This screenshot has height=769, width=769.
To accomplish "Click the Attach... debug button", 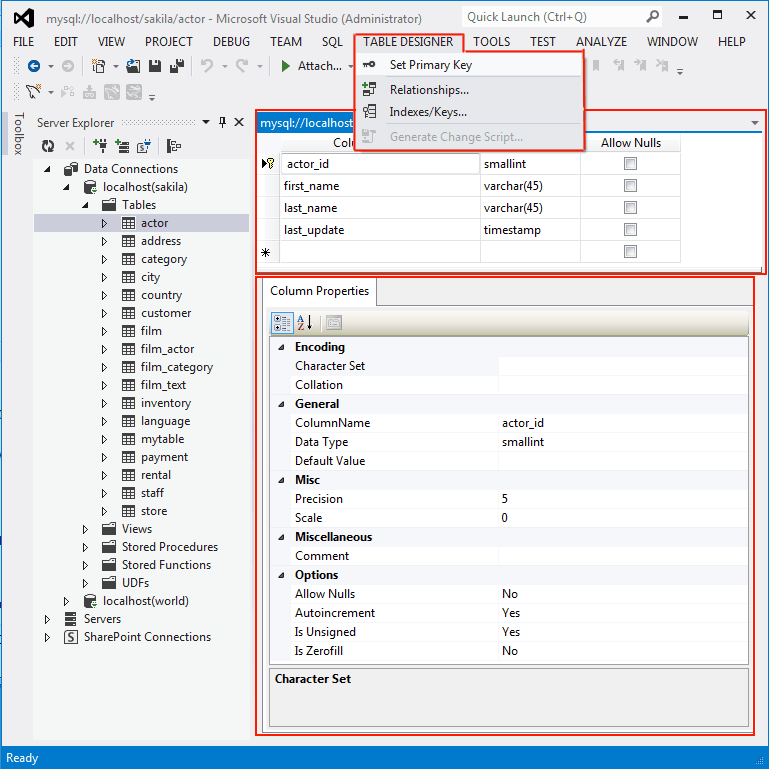I will (x=312, y=66).
